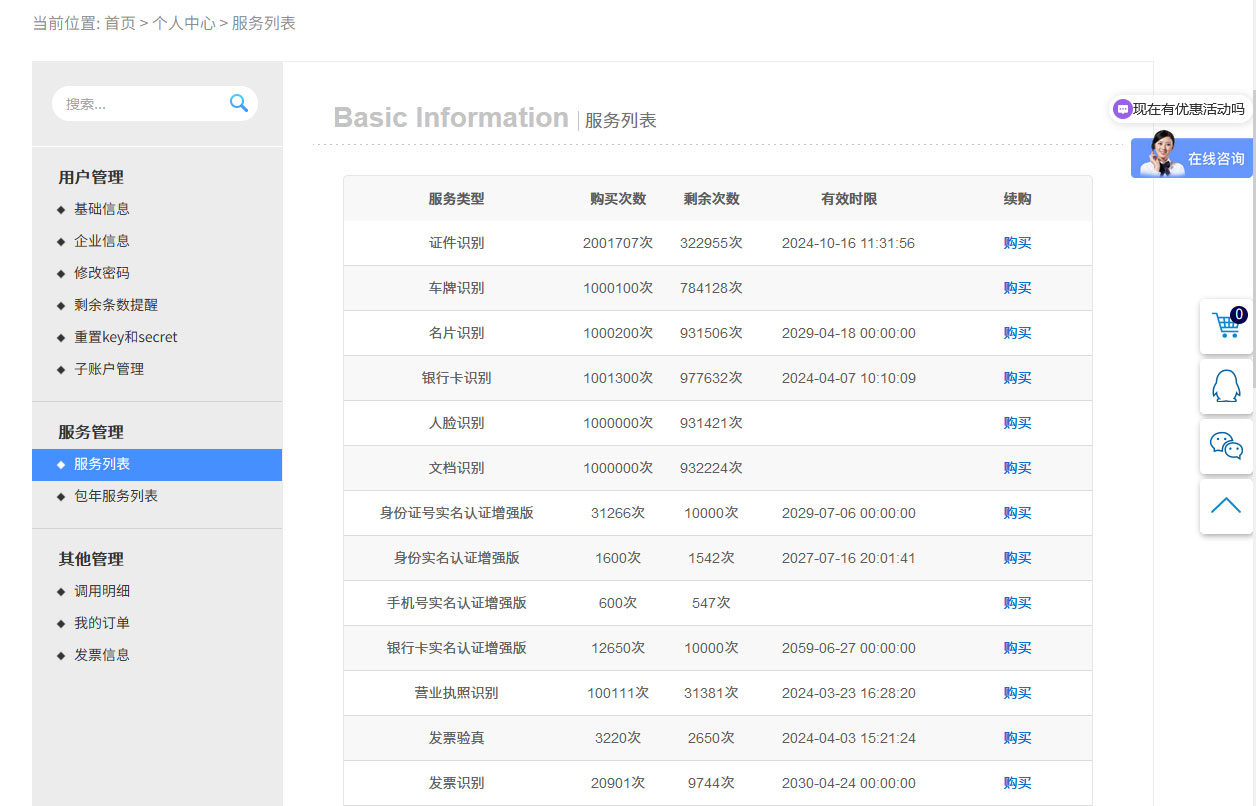Image resolution: width=1256 pixels, height=806 pixels.
Task: Click the QQ penguin contact icon
Action: pos(1226,386)
